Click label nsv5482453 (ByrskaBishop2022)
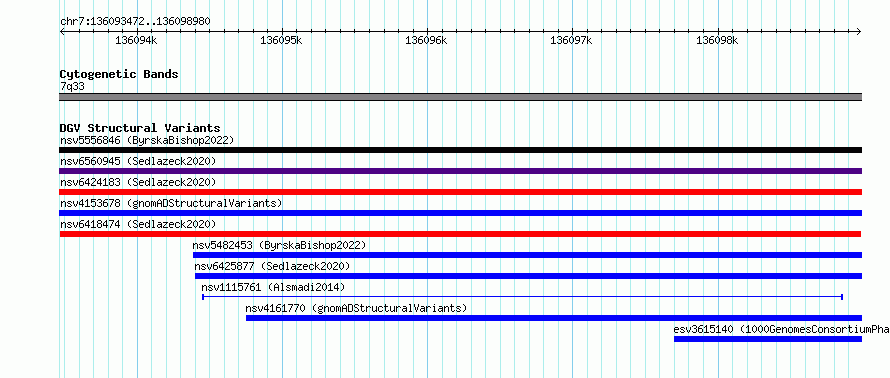The width and height of the screenshot is (890, 378). tap(280, 245)
